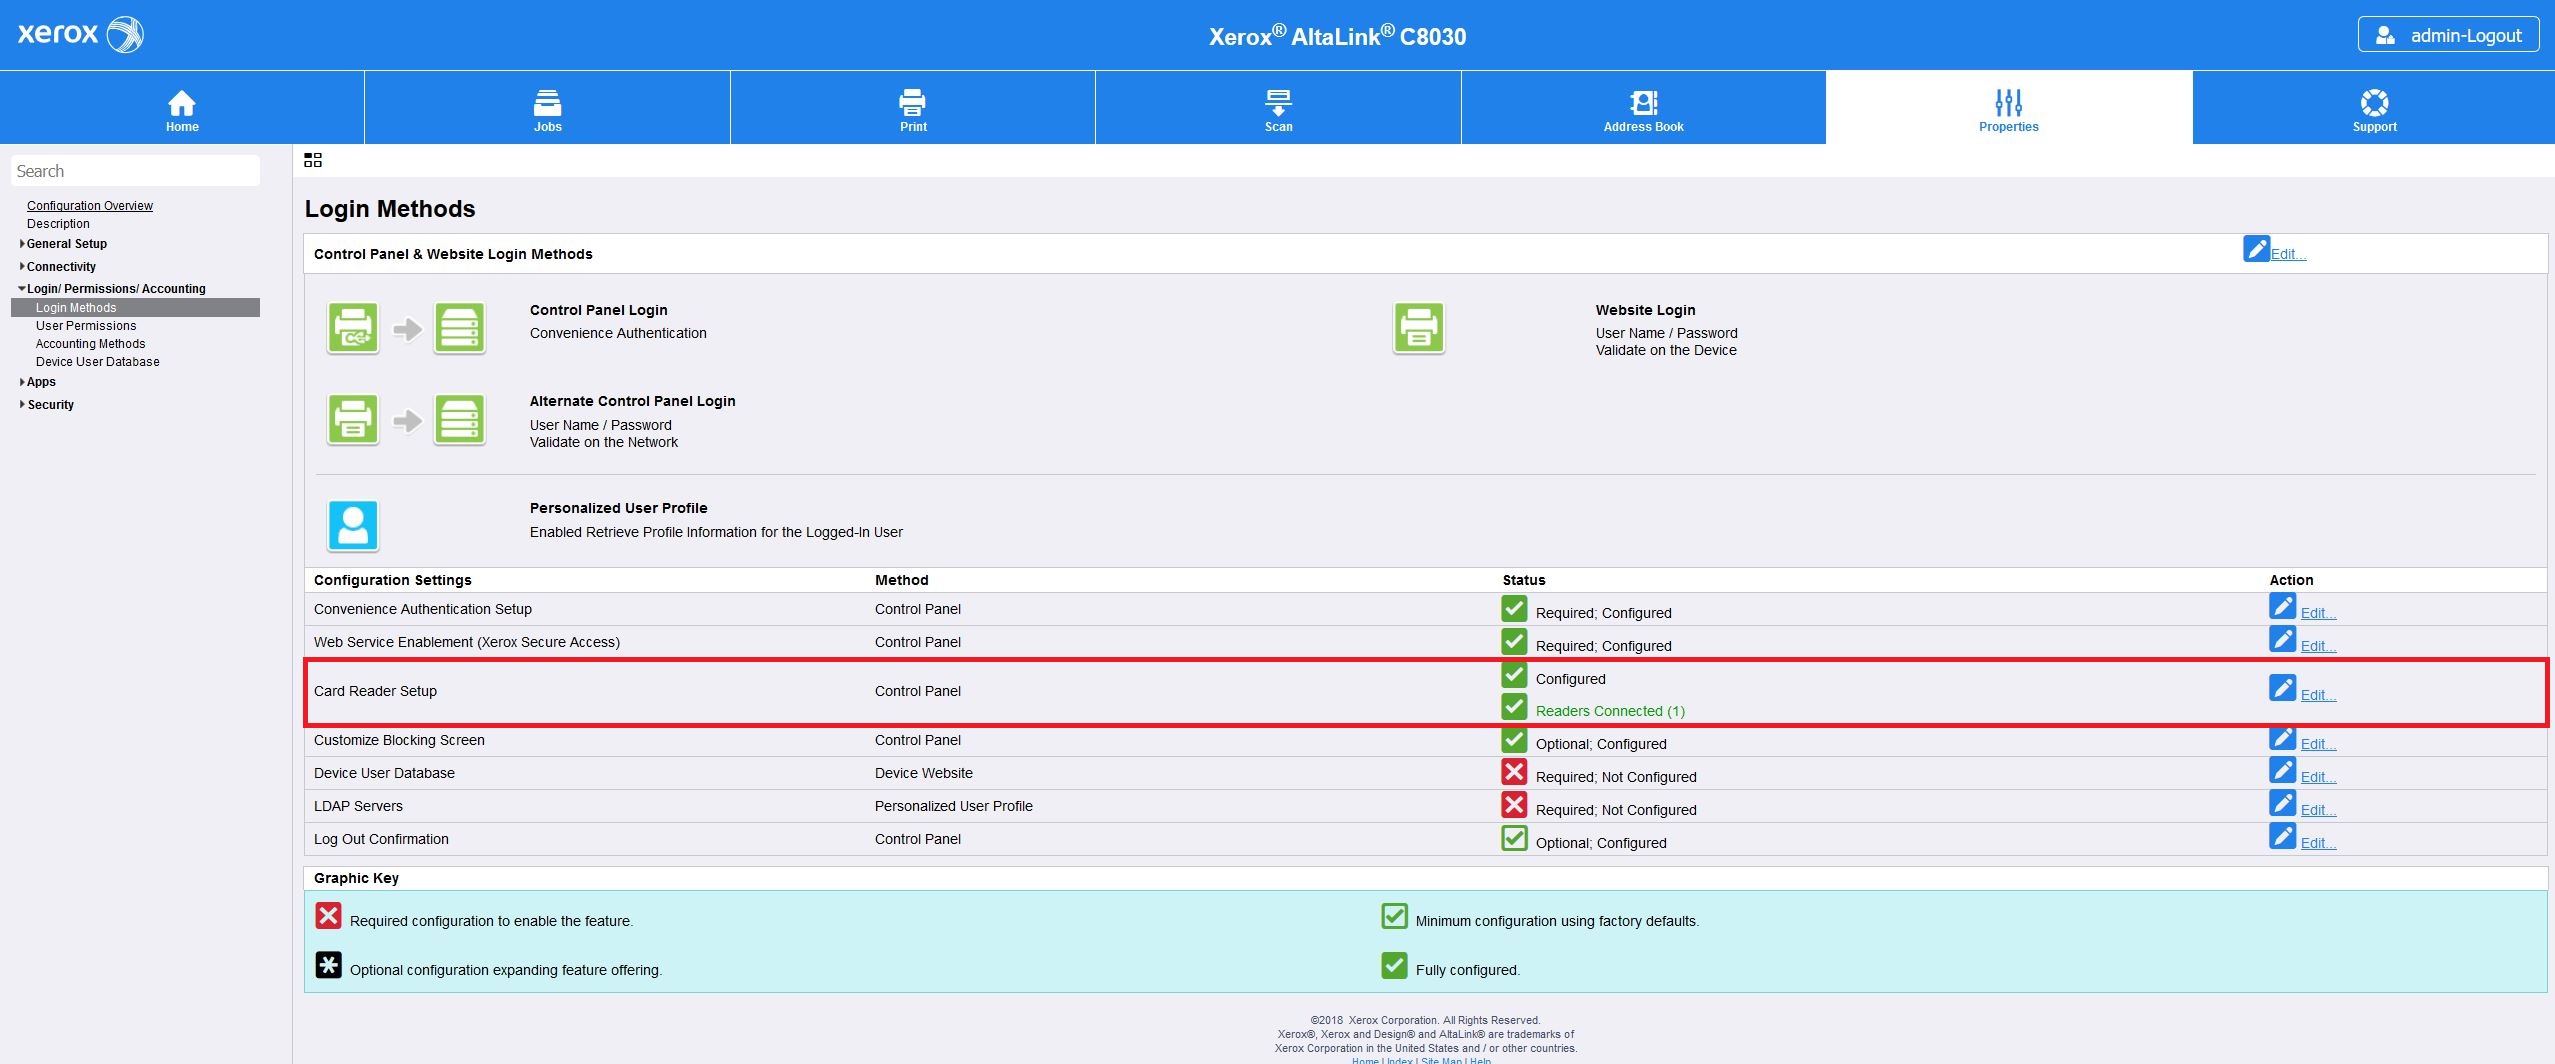Click pencil icon for LDAP Servers row
Viewport: 2555px width, 1064px height.
pyautogui.click(x=2282, y=804)
